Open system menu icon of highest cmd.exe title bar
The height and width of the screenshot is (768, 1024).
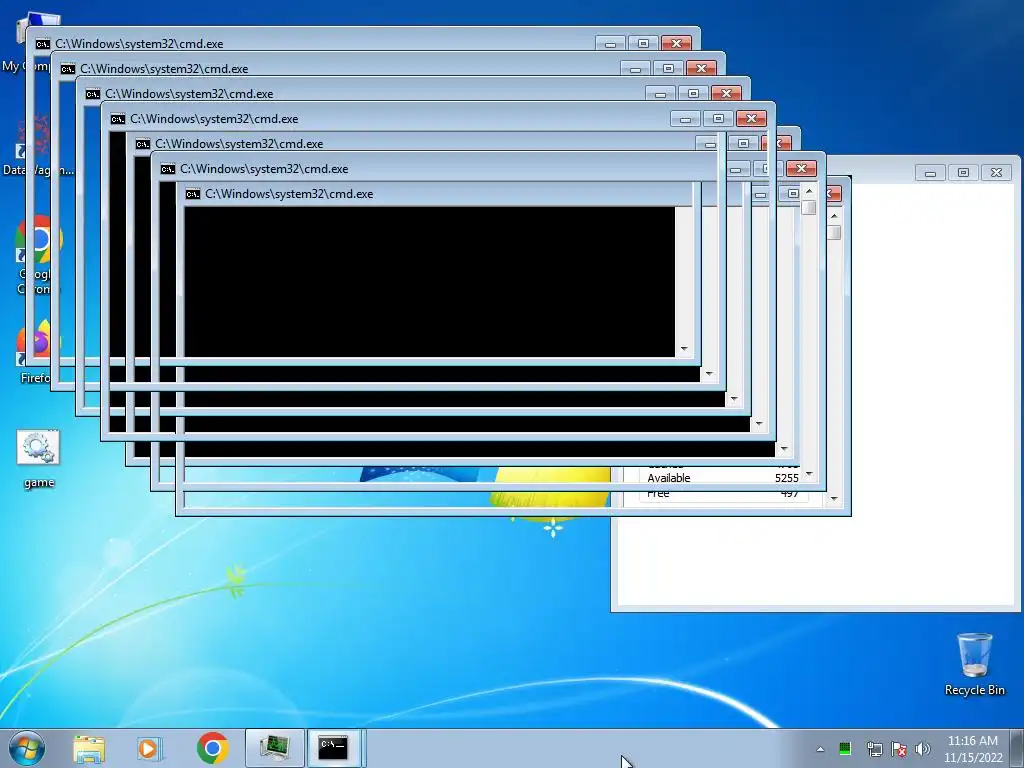42,44
